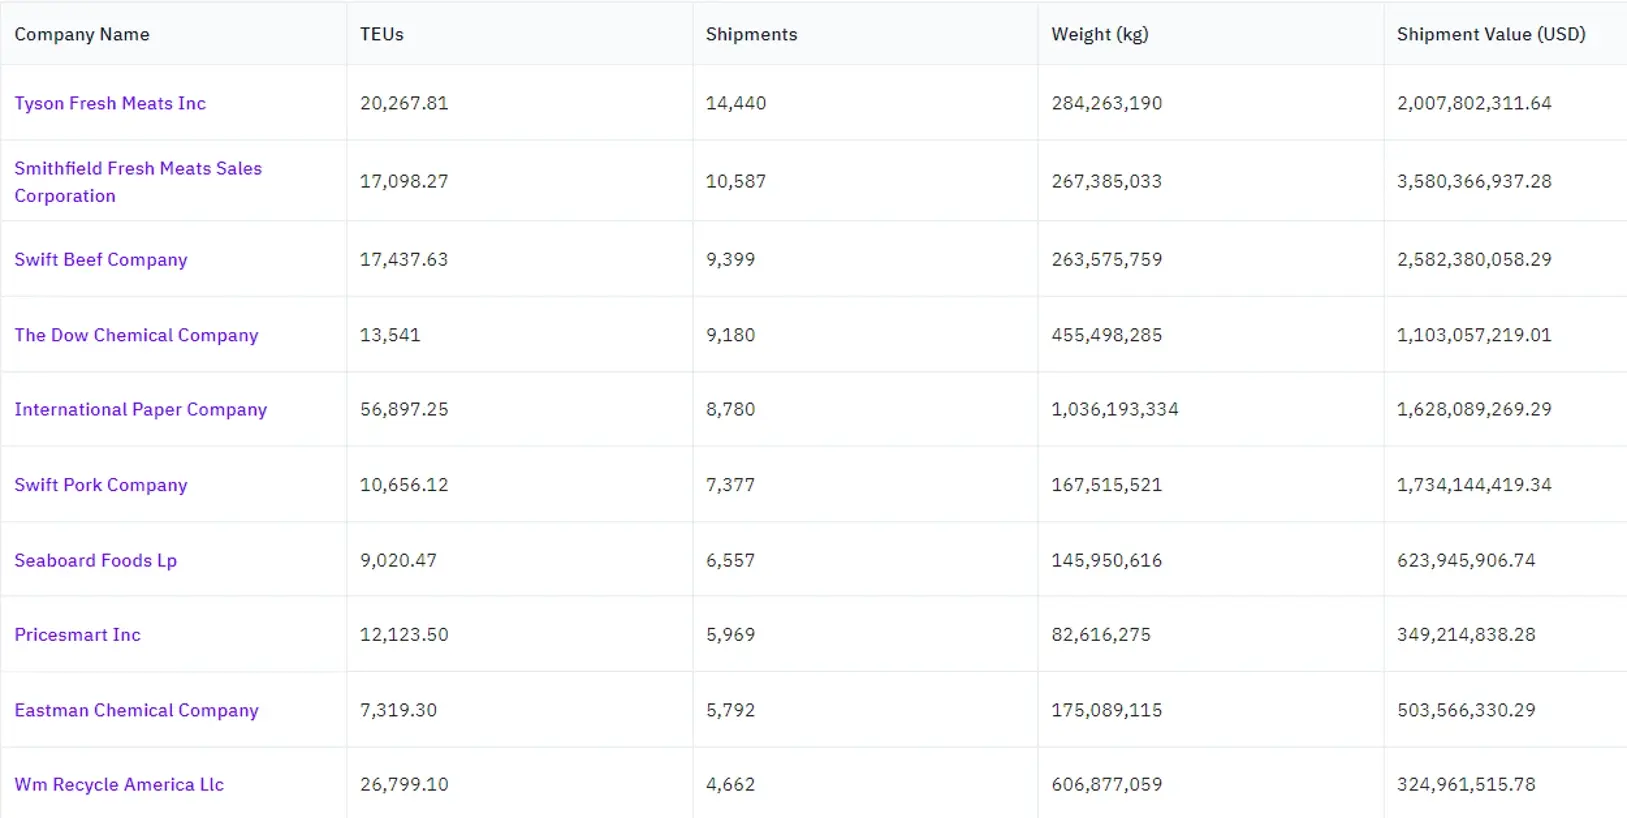
Task: Select shipment value 2,007,802,311.64
Action: [1474, 103]
